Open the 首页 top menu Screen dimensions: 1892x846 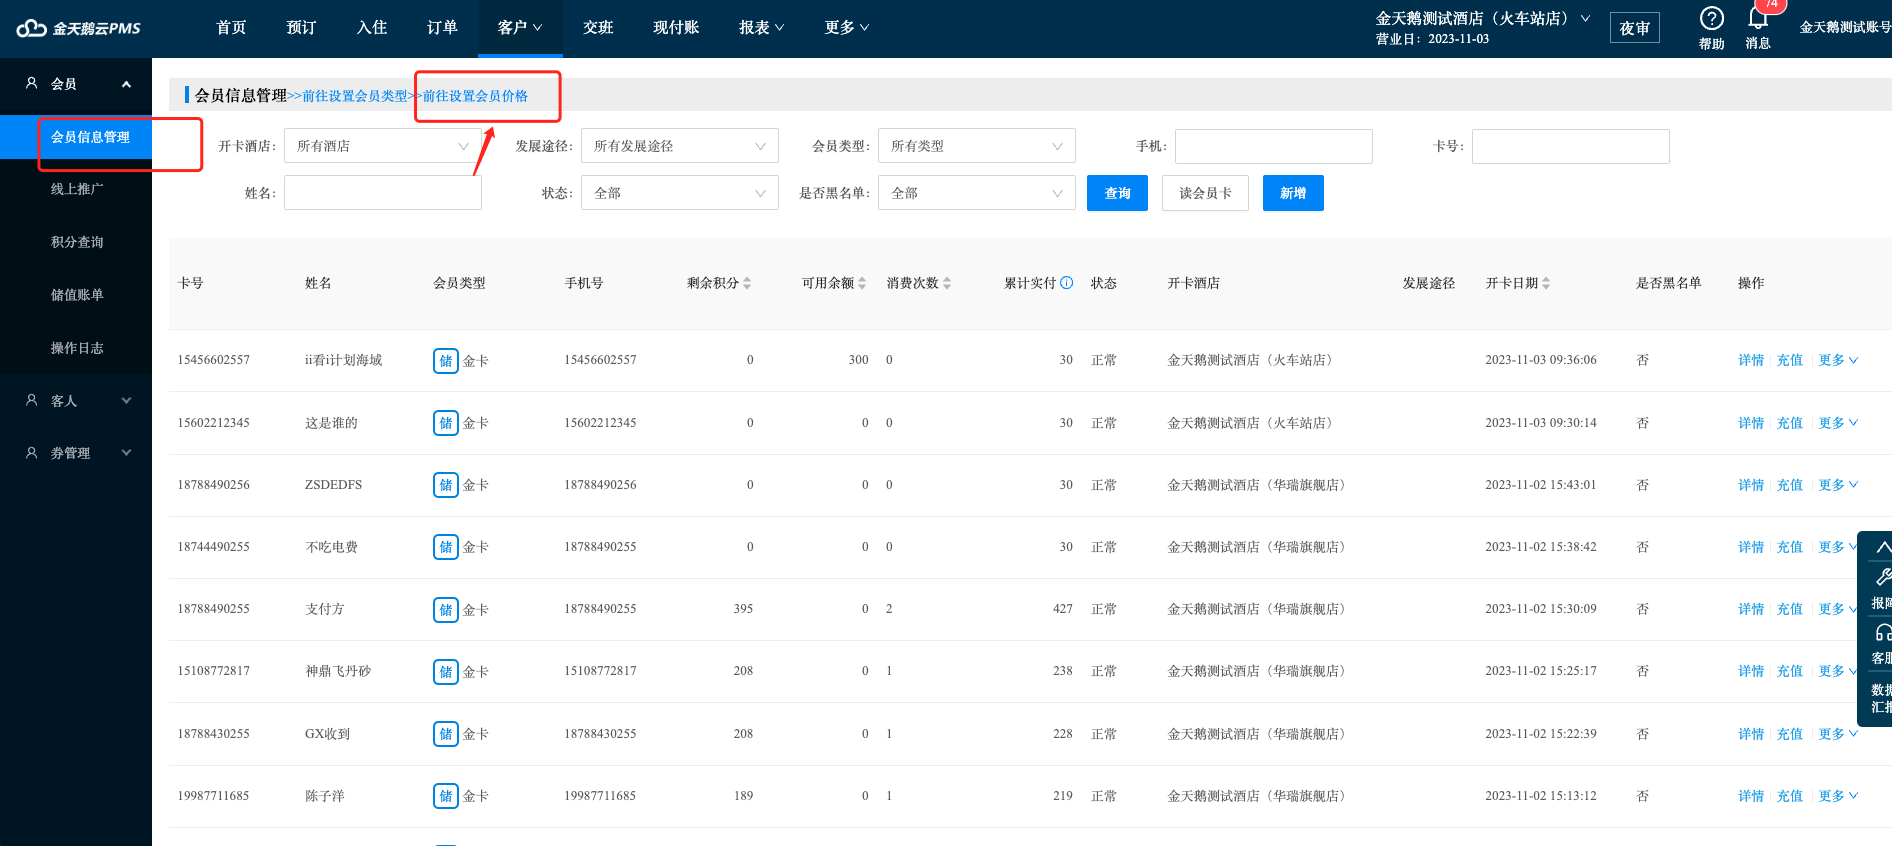[x=231, y=28]
